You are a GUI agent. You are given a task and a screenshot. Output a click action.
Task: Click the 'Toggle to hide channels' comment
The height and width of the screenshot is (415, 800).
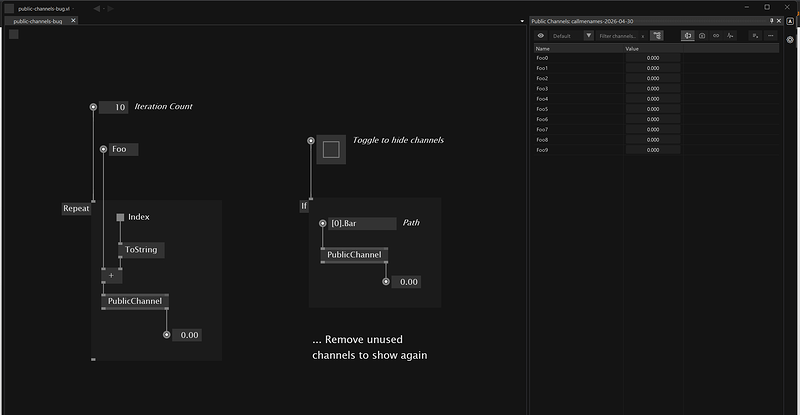[398, 140]
